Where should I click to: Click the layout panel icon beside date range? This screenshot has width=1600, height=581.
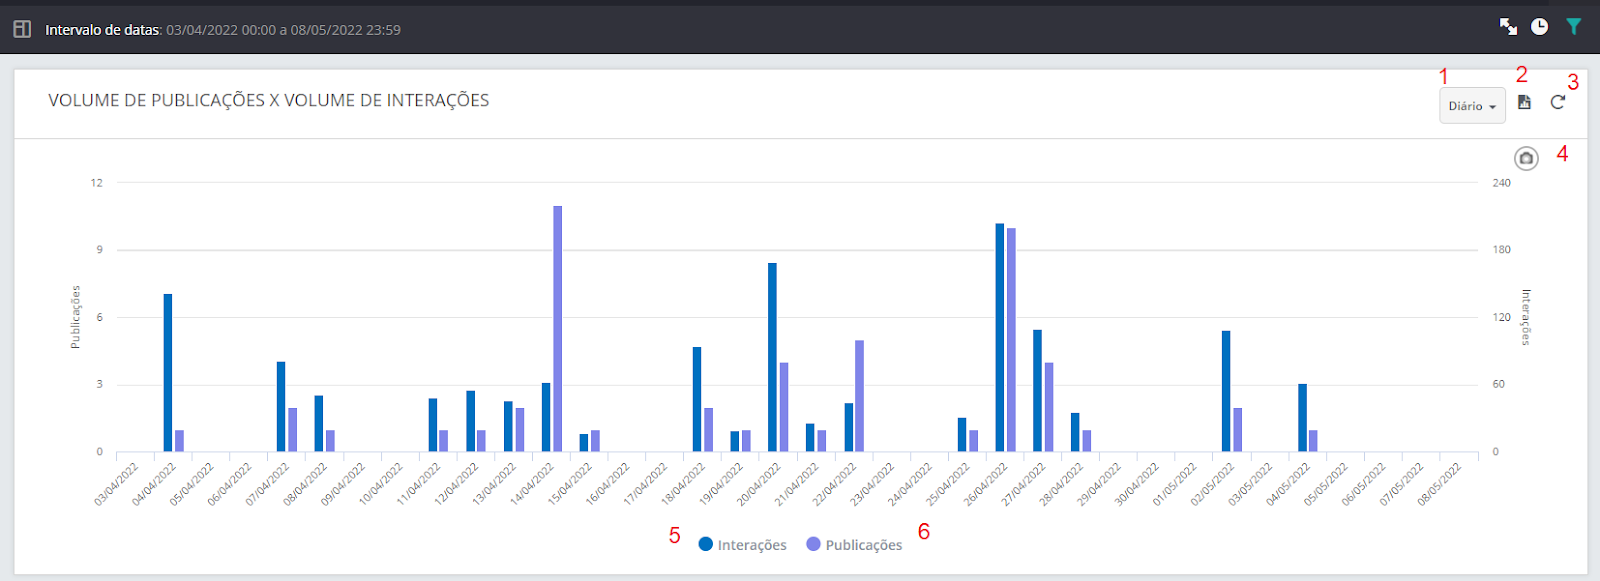[x=22, y=29]
